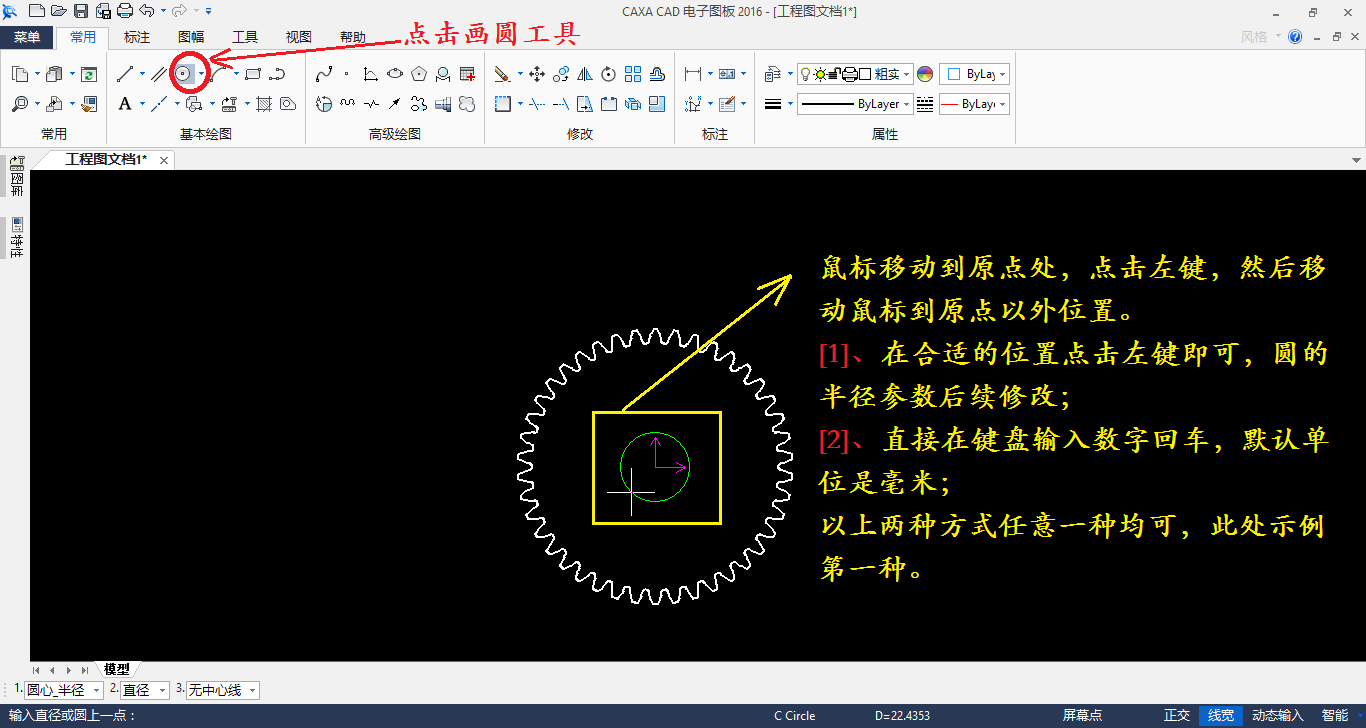The image size is (1366, 728).
Task: Select the 常用 ribbon tab
Action: pos(83,37)
